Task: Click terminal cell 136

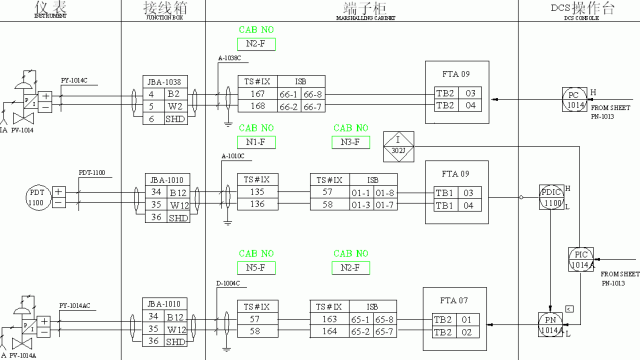Action: coord(258,204)
